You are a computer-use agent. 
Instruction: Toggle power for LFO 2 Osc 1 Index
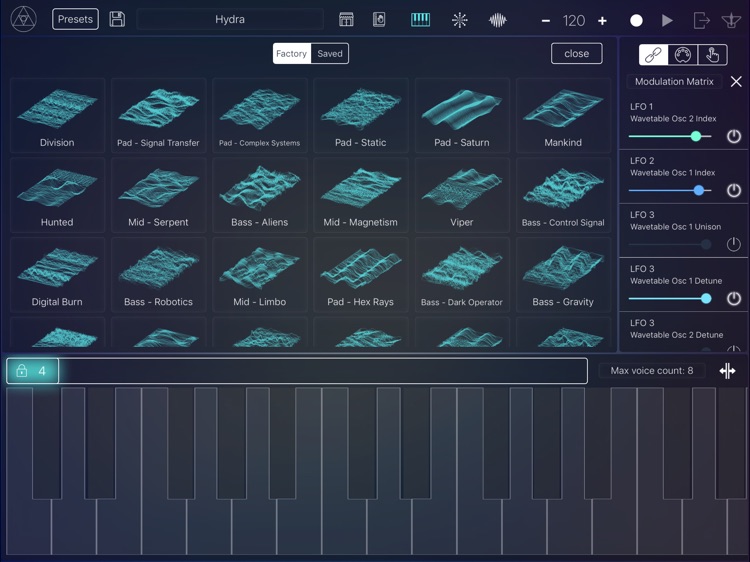734,190
